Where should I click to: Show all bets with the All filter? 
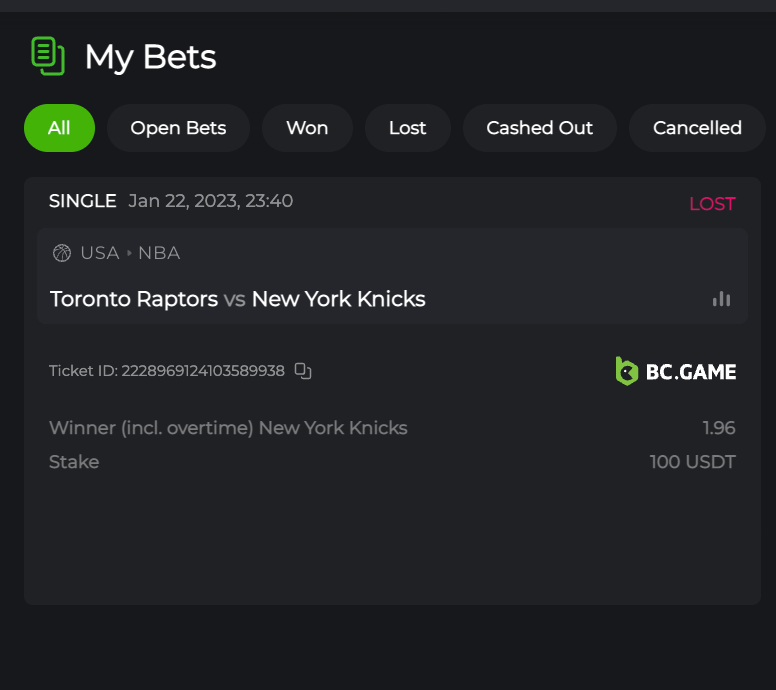tap(59, 128)
